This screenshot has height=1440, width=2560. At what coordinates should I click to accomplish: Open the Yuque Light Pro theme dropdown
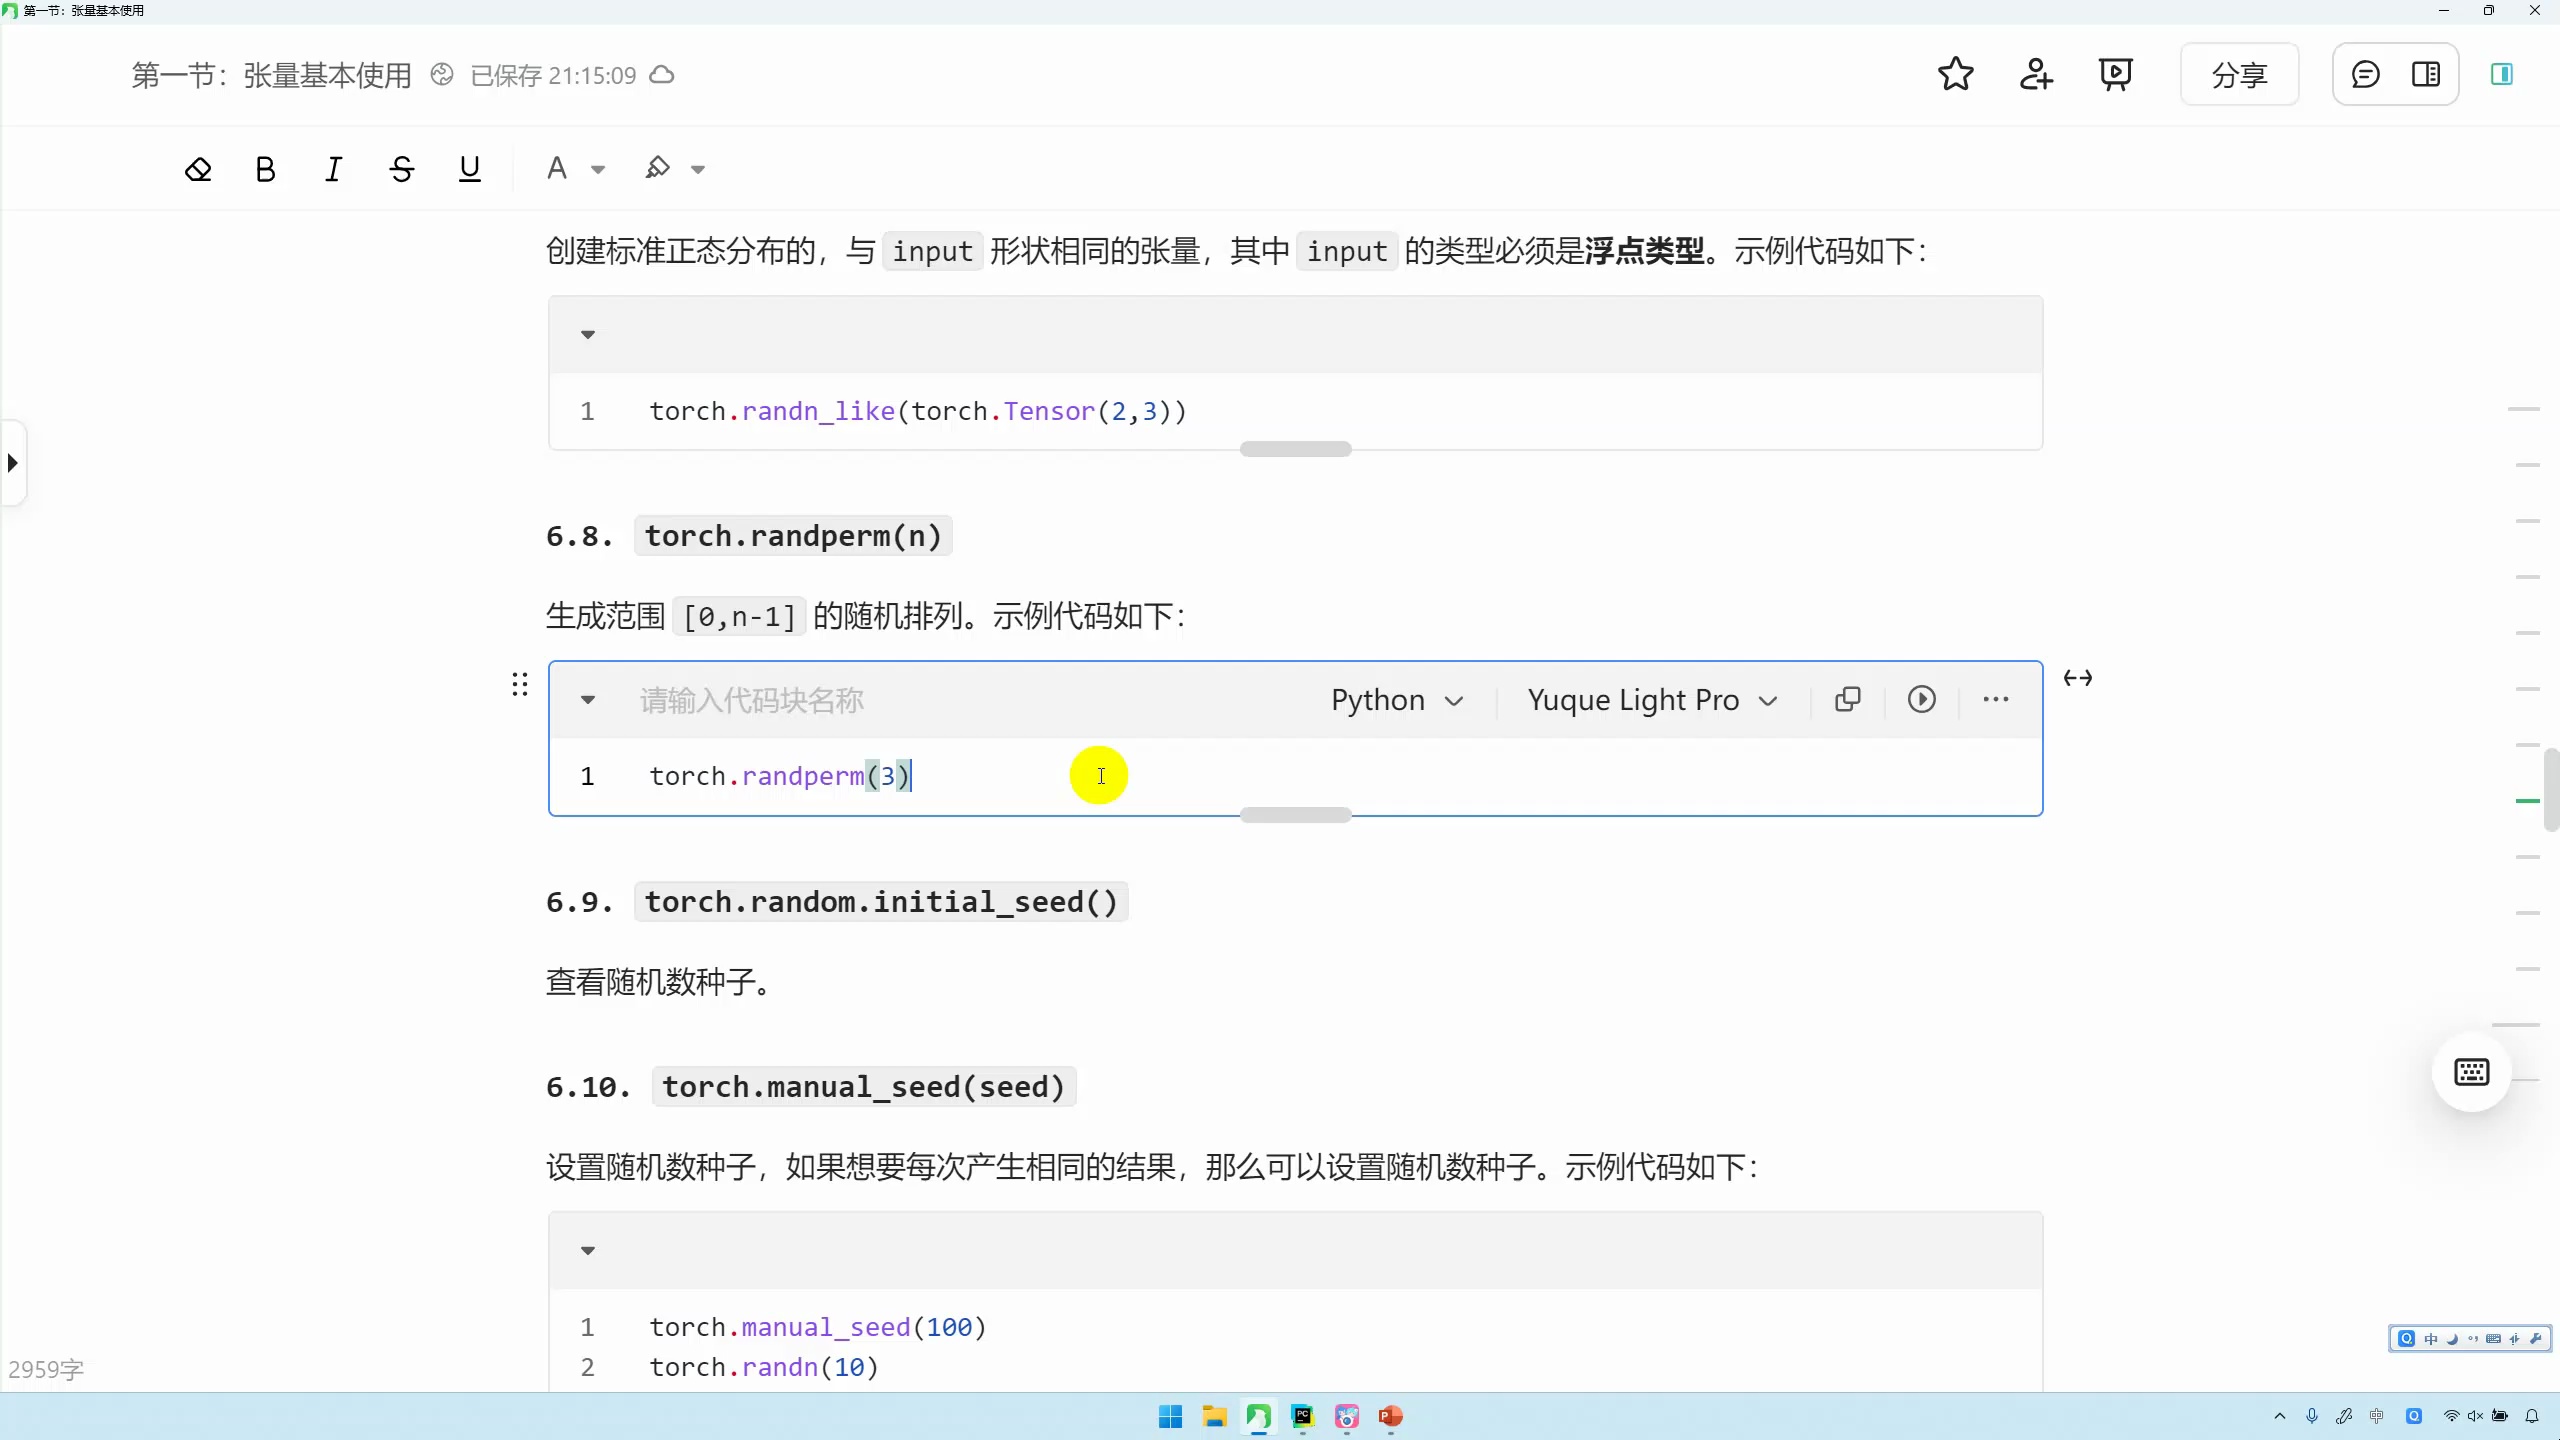click(1651, 700)
